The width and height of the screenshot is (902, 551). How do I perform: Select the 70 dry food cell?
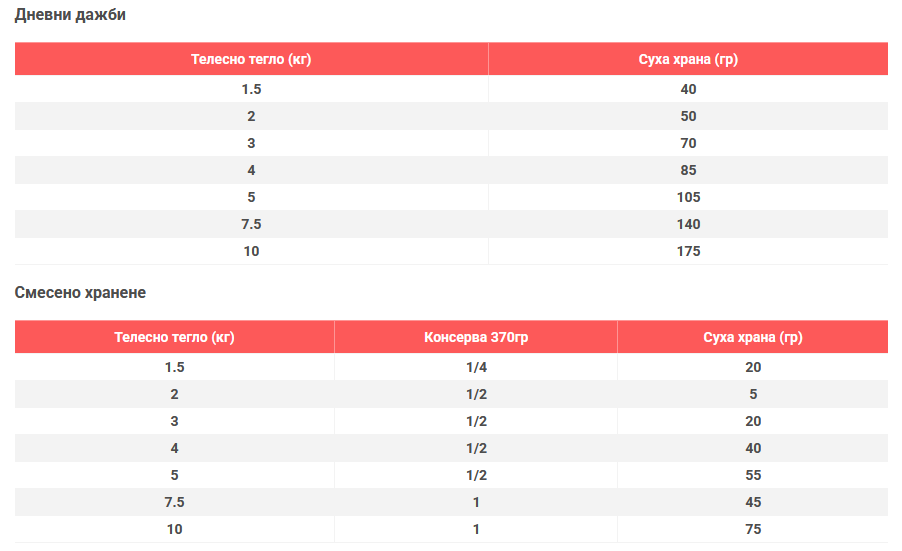click(688, 143)
